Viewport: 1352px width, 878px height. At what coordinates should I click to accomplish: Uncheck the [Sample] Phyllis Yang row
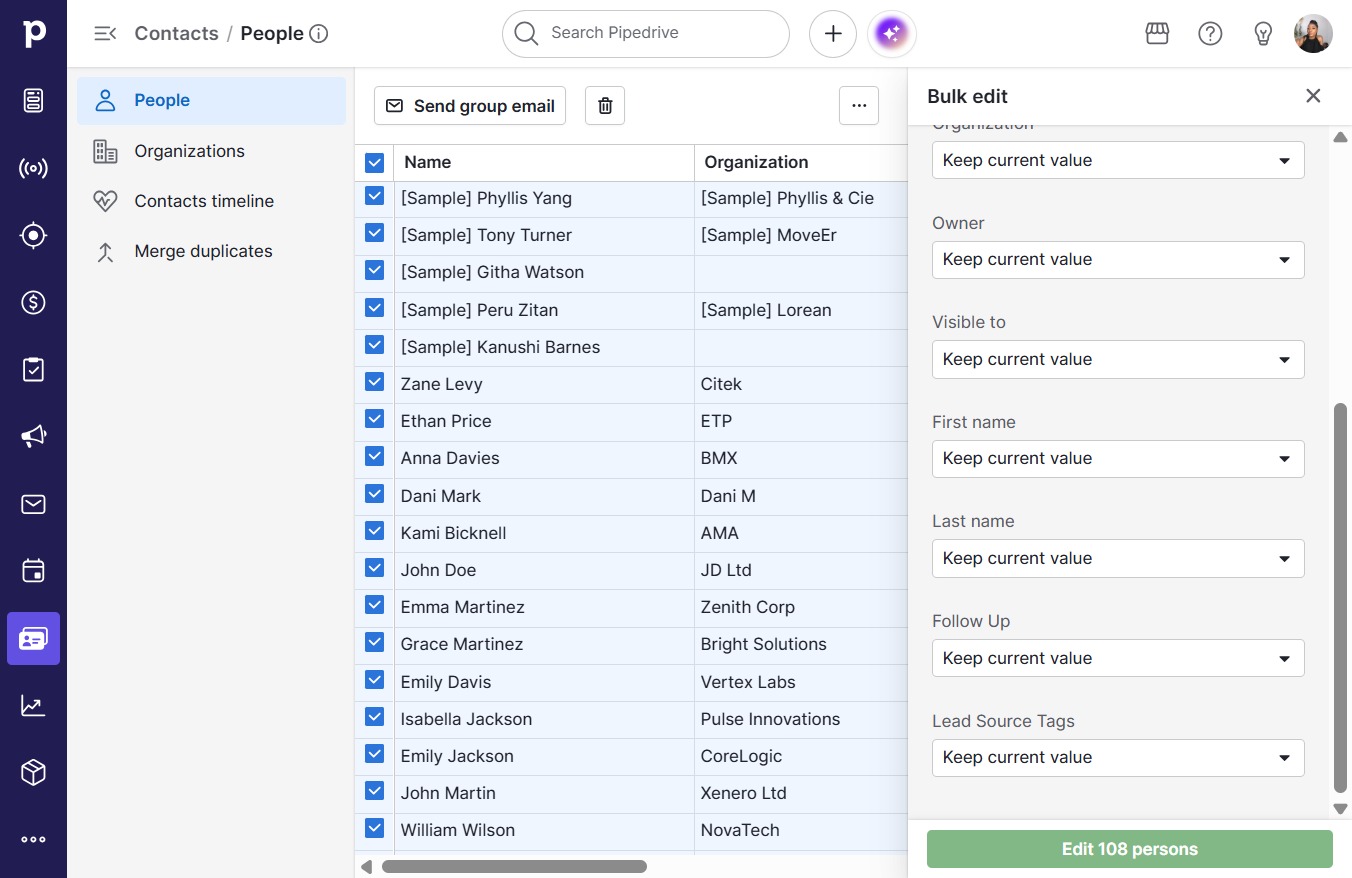(375, 197)
